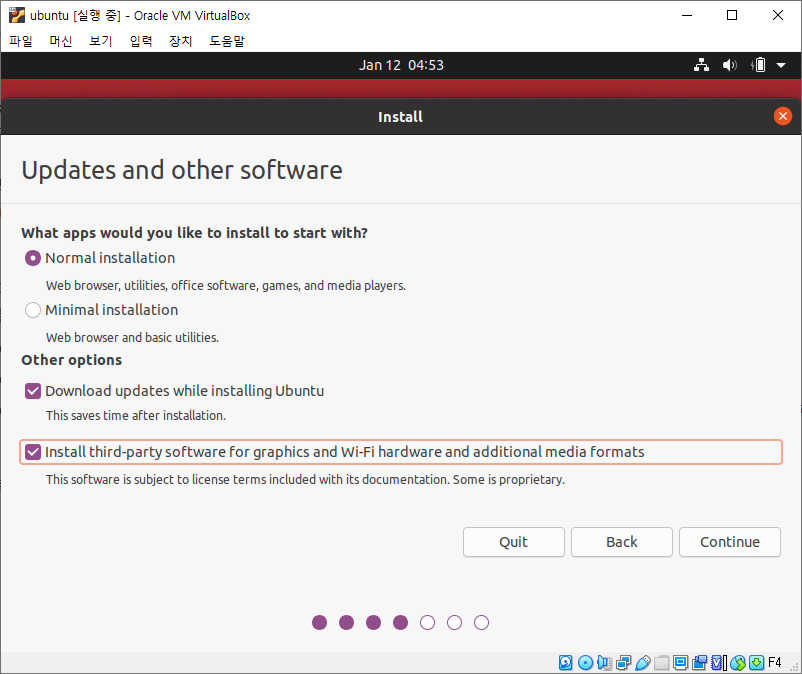This screenshot has height=674, width=802.
Task: Open the Jan 12 04:53 clock
Action: 401,65
